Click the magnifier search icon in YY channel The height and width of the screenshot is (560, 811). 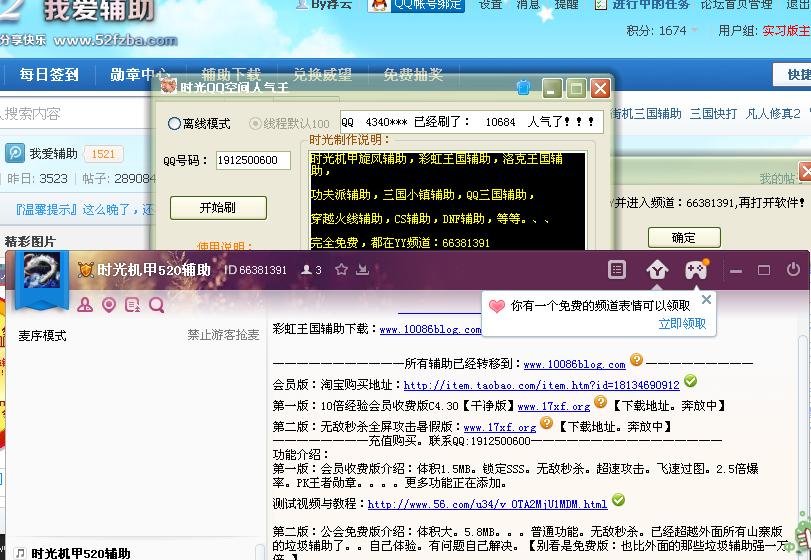tap(156, 305)
